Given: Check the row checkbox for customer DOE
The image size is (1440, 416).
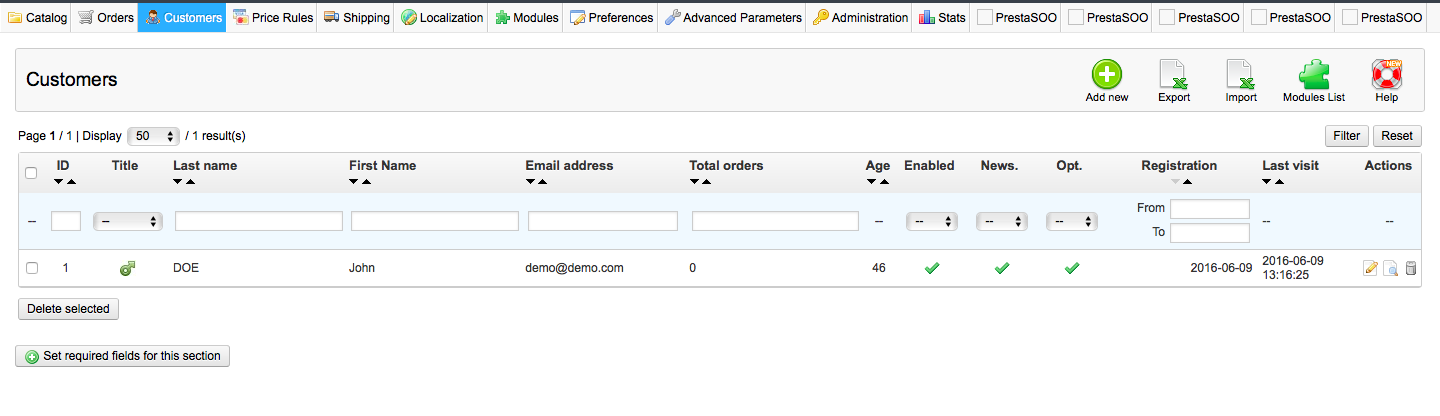Looking at the screenshot, I should (32, 268).
